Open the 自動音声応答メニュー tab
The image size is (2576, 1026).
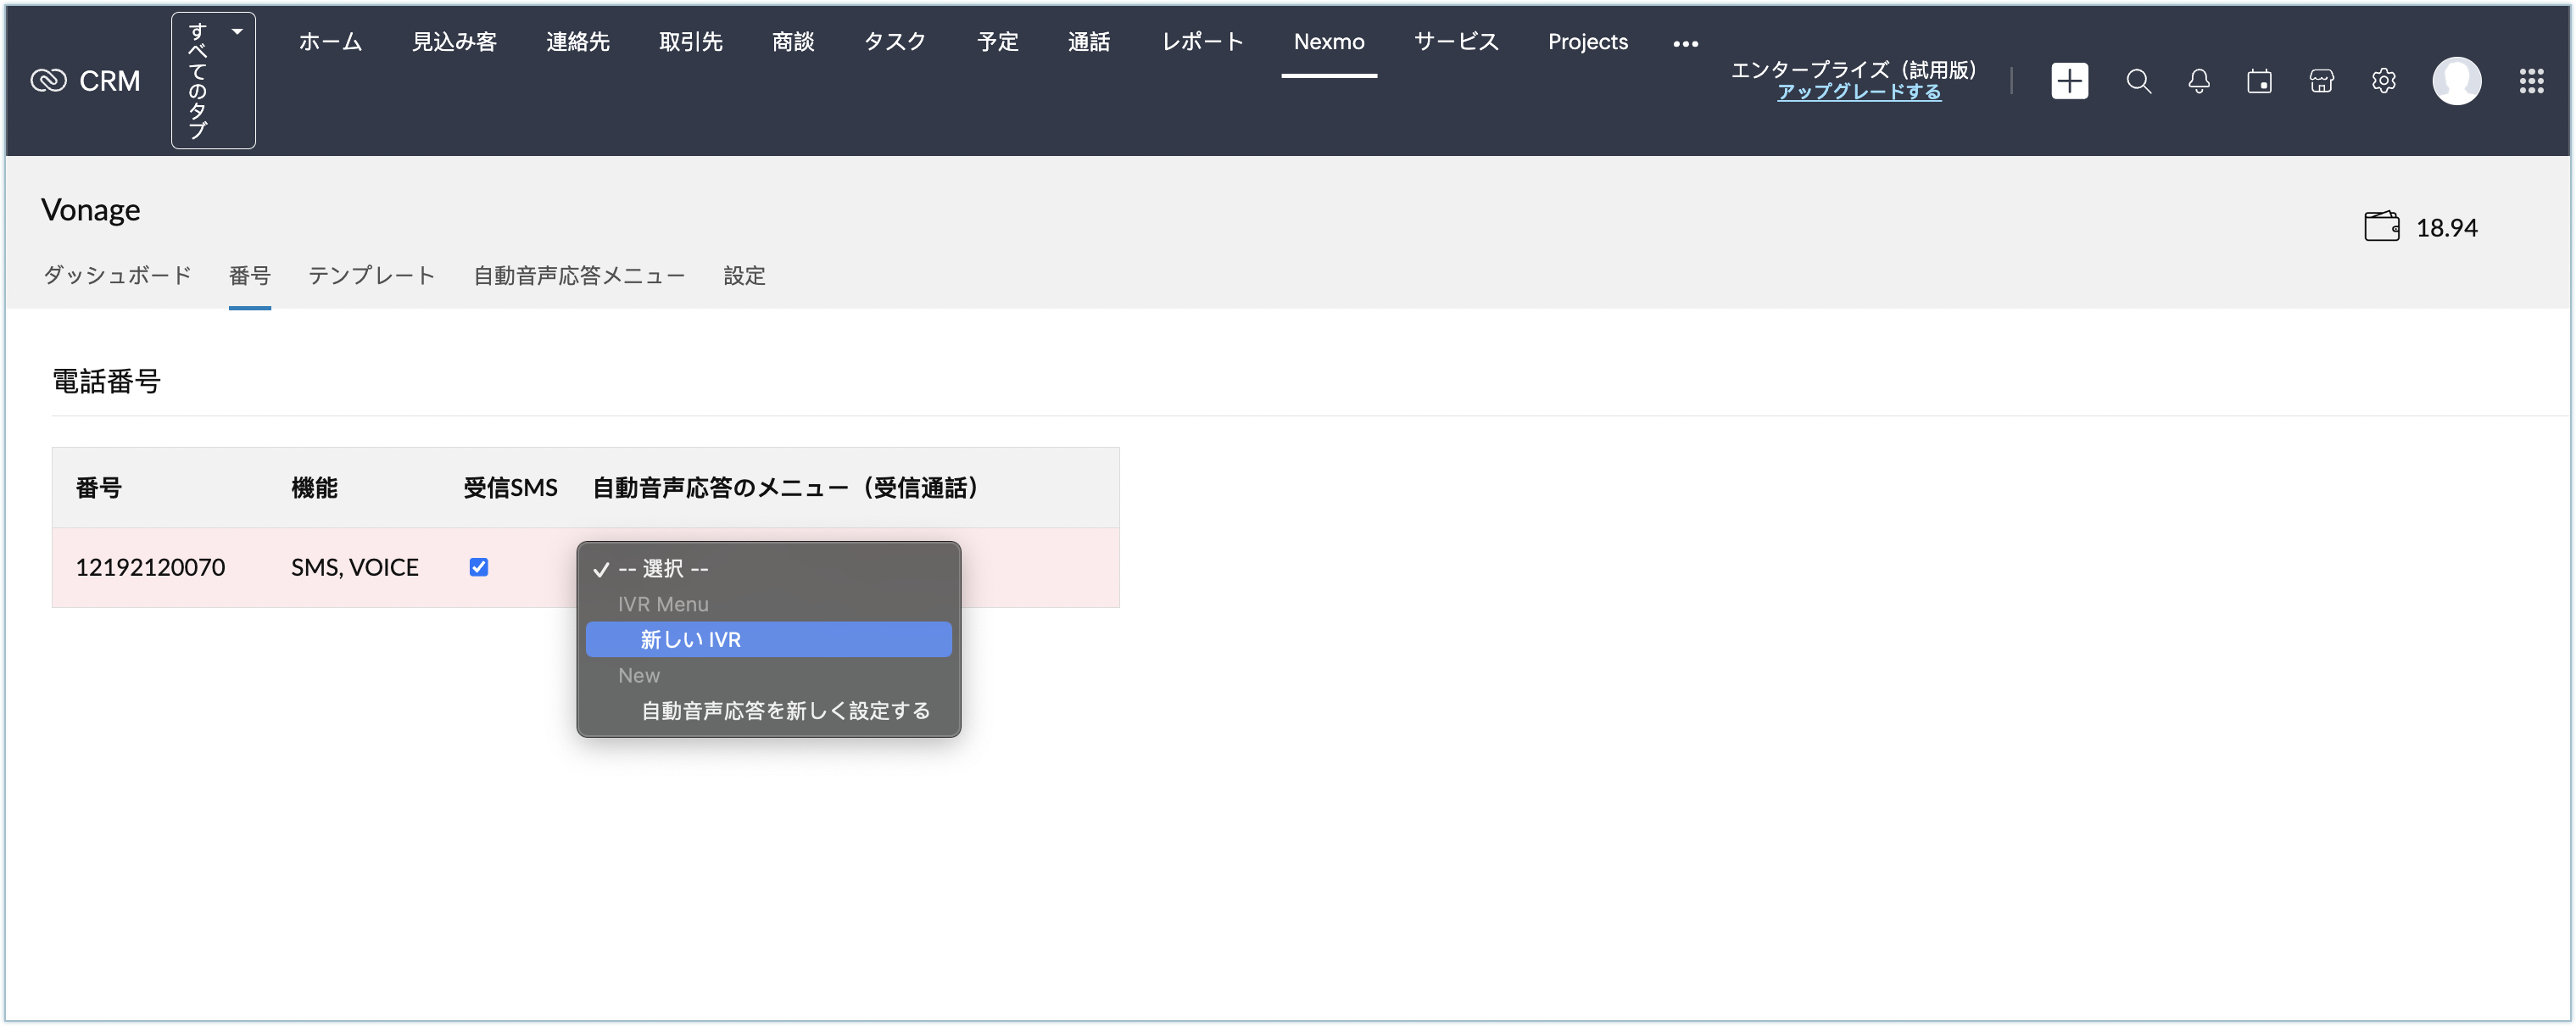579,276
